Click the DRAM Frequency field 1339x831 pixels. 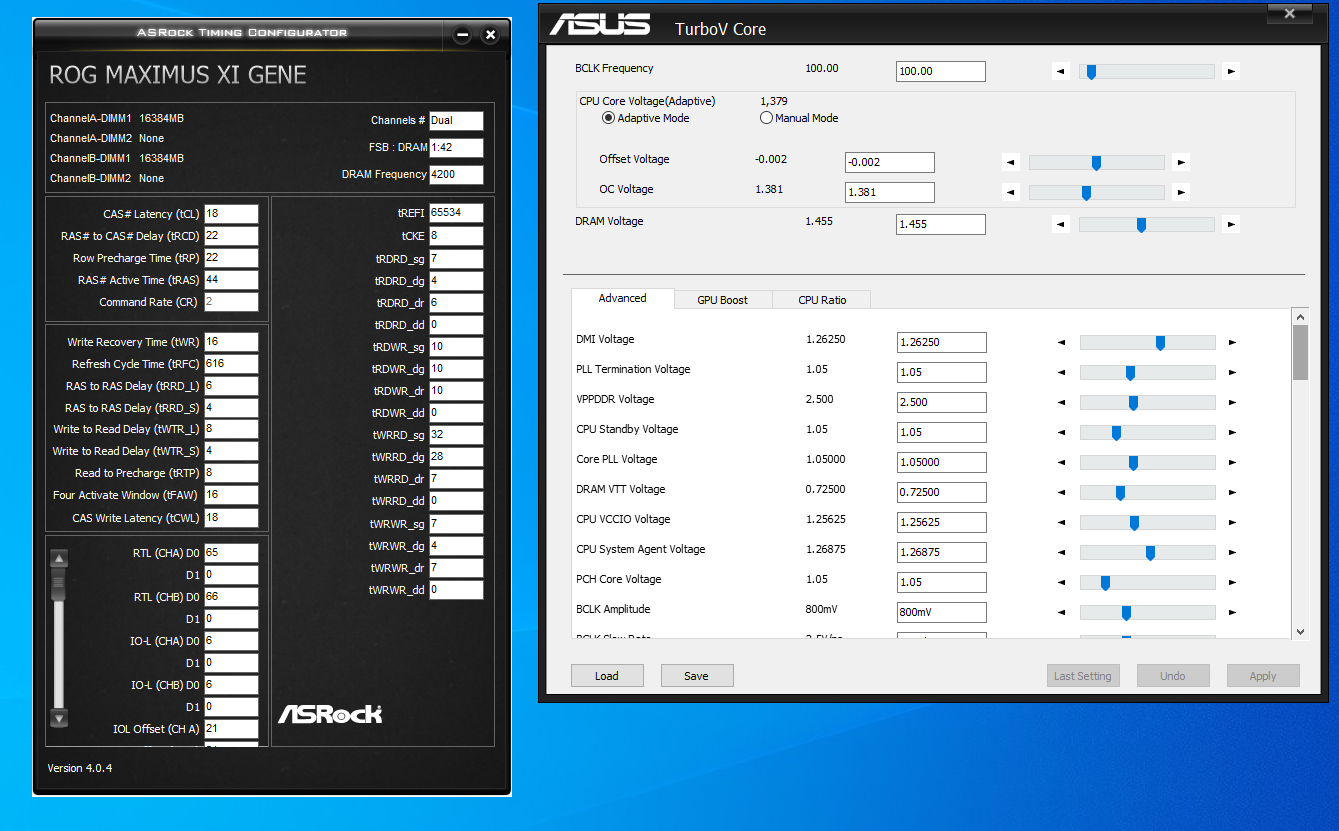tap(456, 175)
